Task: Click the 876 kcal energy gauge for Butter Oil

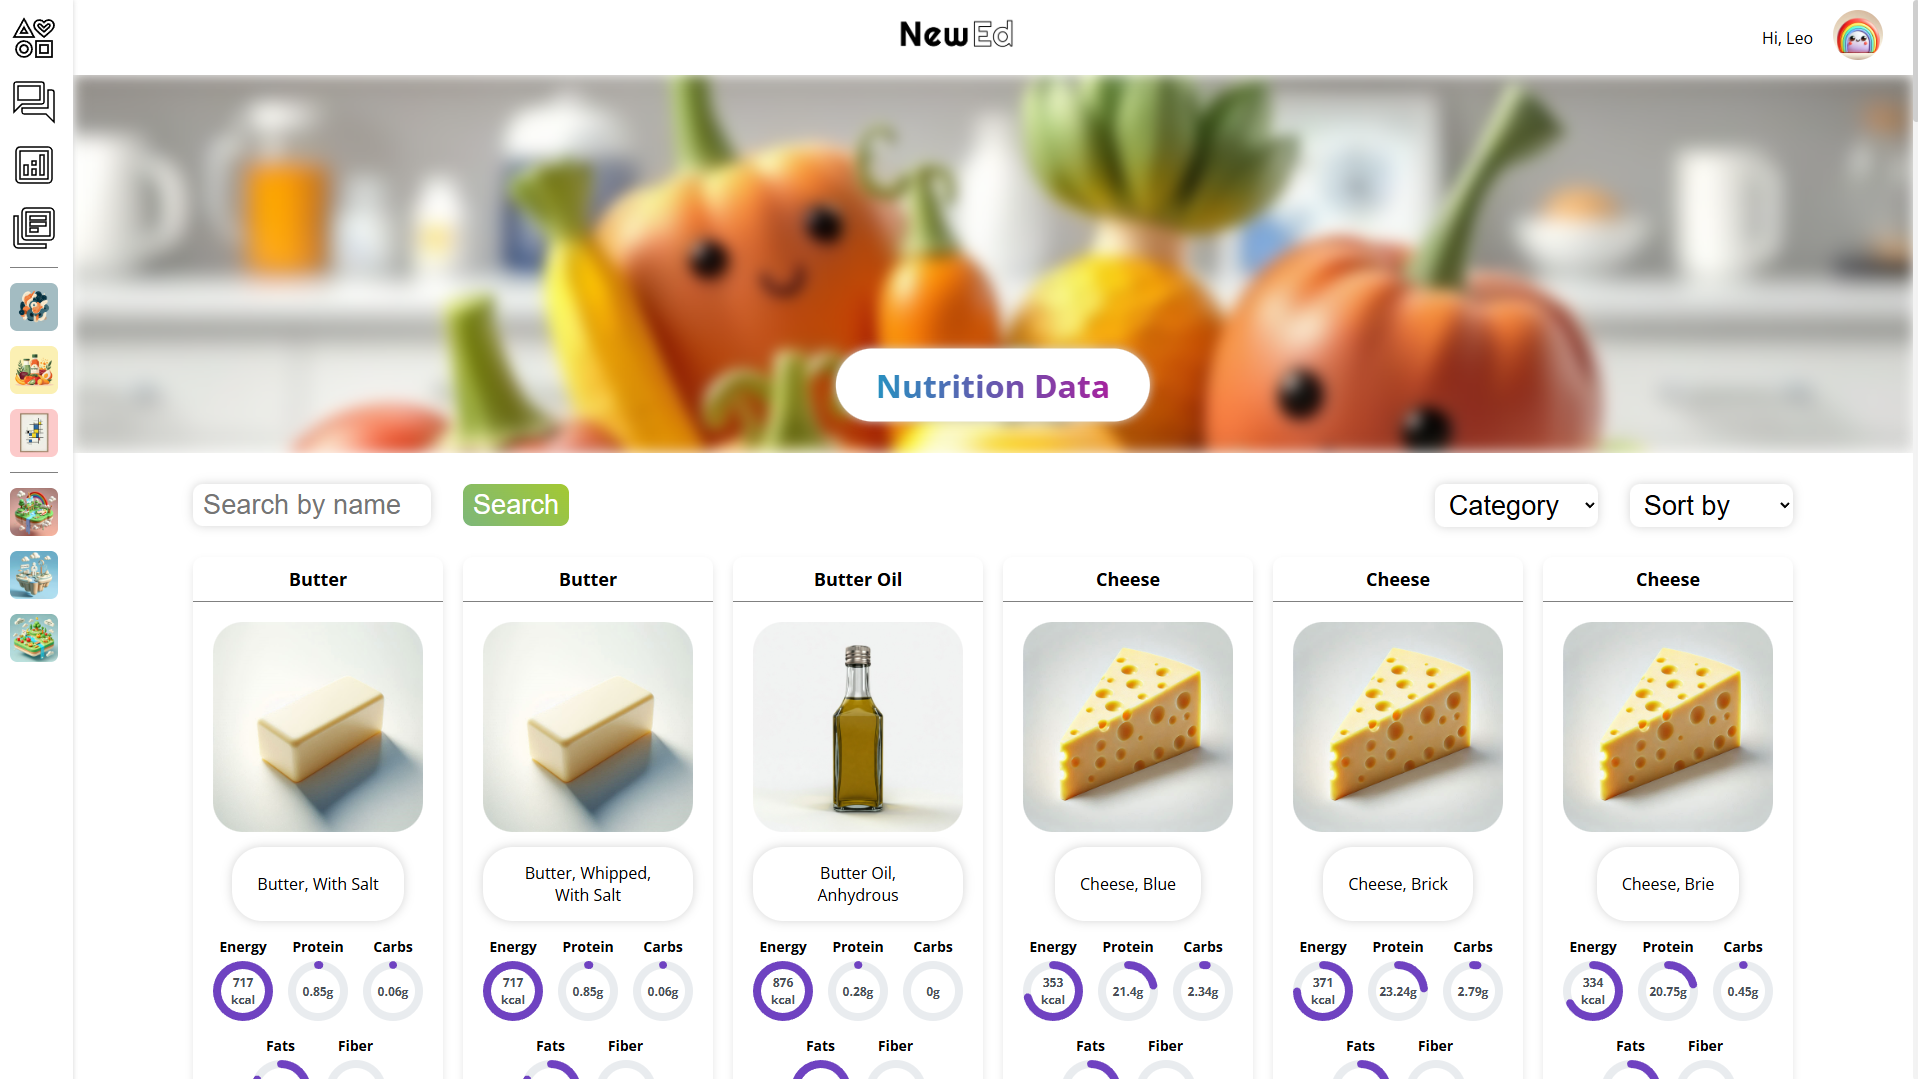Action: tap(782, 990)
